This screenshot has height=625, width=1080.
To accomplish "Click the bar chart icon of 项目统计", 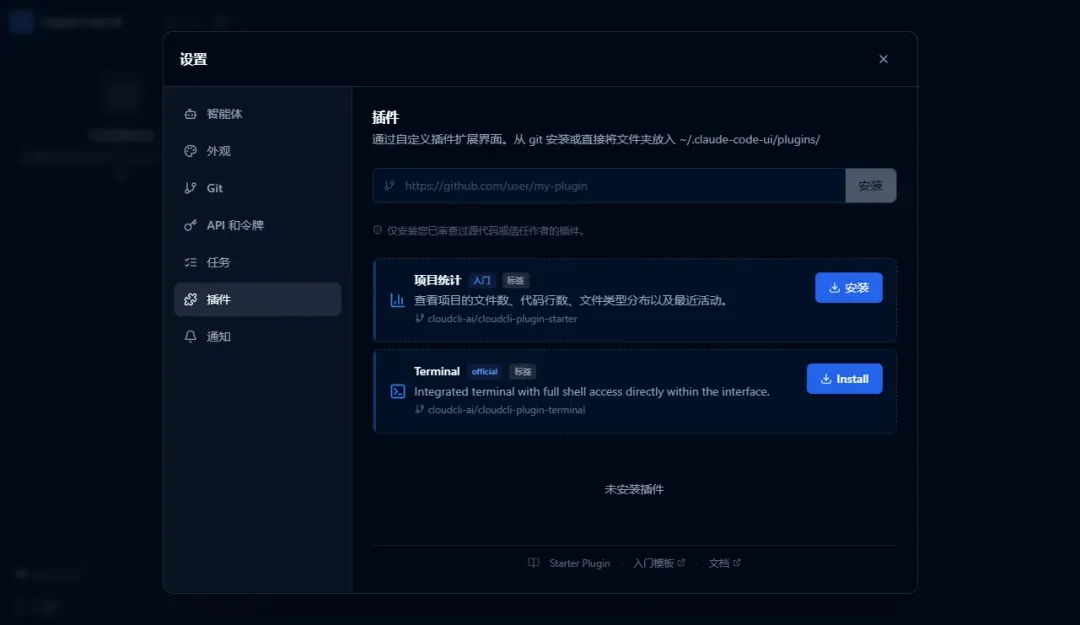I will (x=397, y=300).
